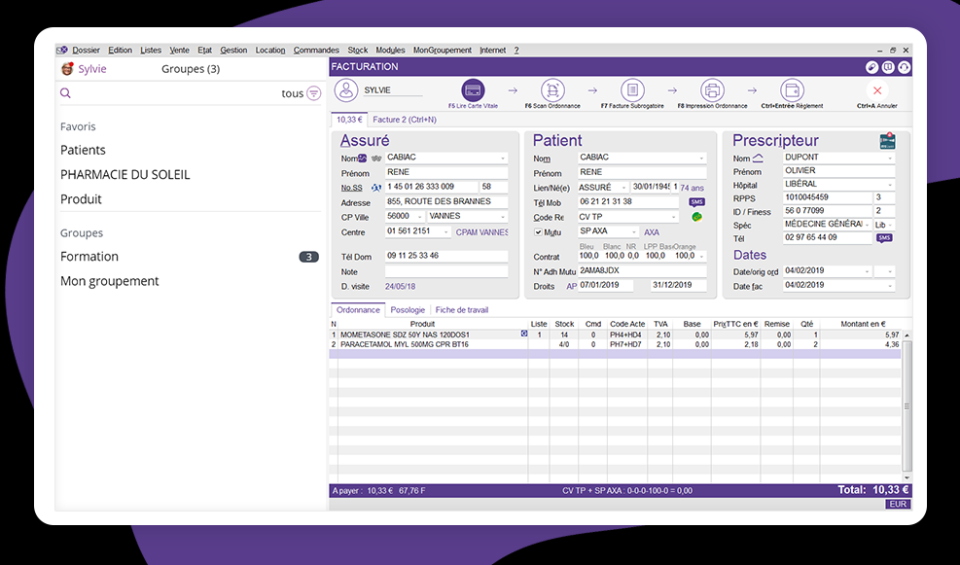Viewport: 960px width, 565px height.
Task: Click the Règlement wallet icon
Action: tap(791, 90)
